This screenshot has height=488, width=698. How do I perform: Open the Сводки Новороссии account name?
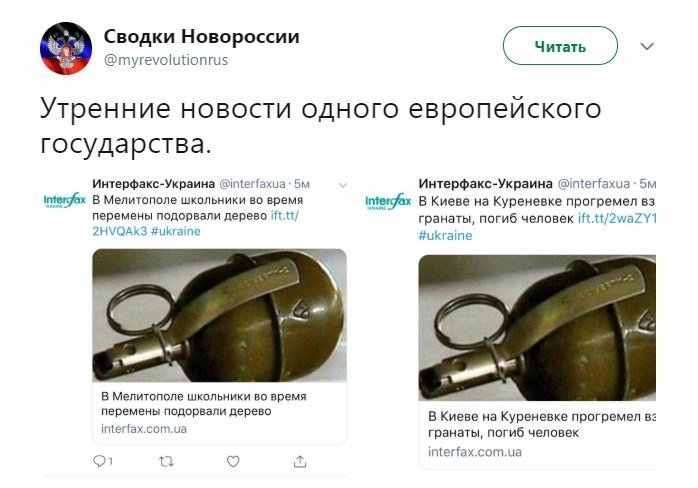pyautogui.click(x=202, y=37)
